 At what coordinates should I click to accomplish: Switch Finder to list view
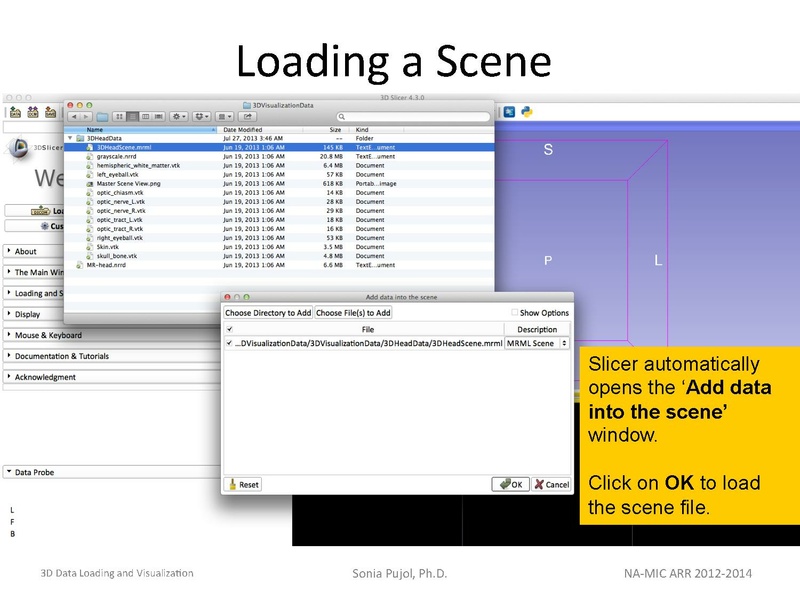(132, 117)
